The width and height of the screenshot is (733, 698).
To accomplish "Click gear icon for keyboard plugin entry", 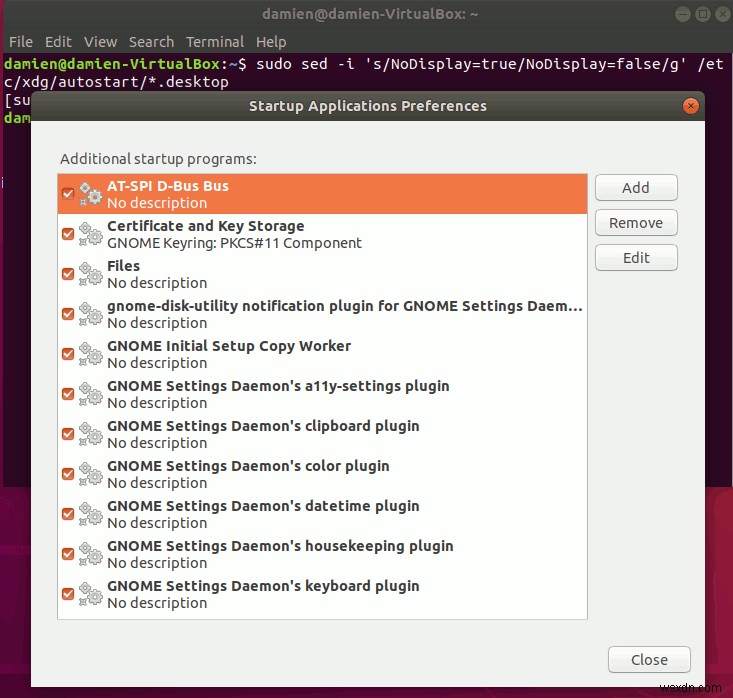I will (90, 594).
